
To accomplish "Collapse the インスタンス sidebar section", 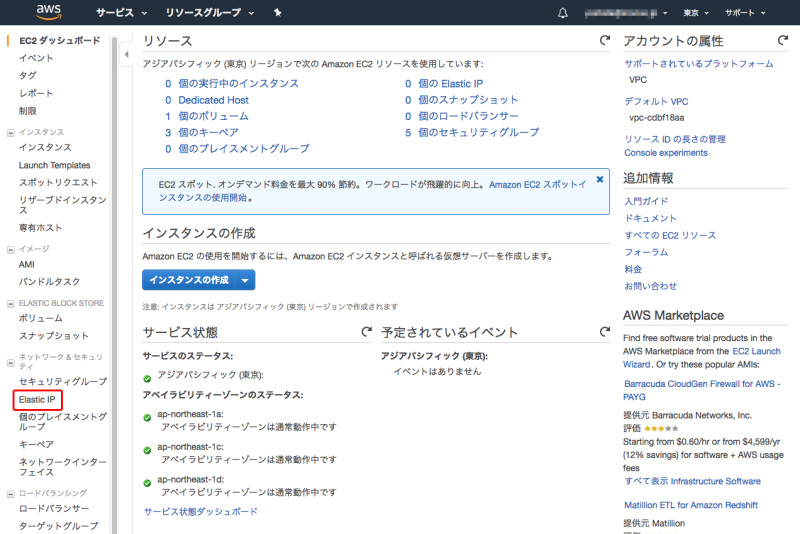I will [x=10, y=133].
